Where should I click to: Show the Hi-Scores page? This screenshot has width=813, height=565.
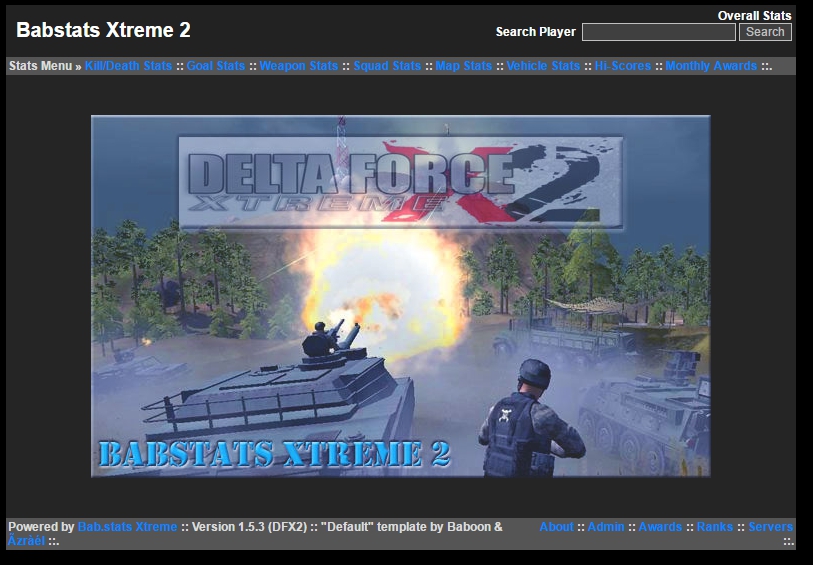(623, 66)
